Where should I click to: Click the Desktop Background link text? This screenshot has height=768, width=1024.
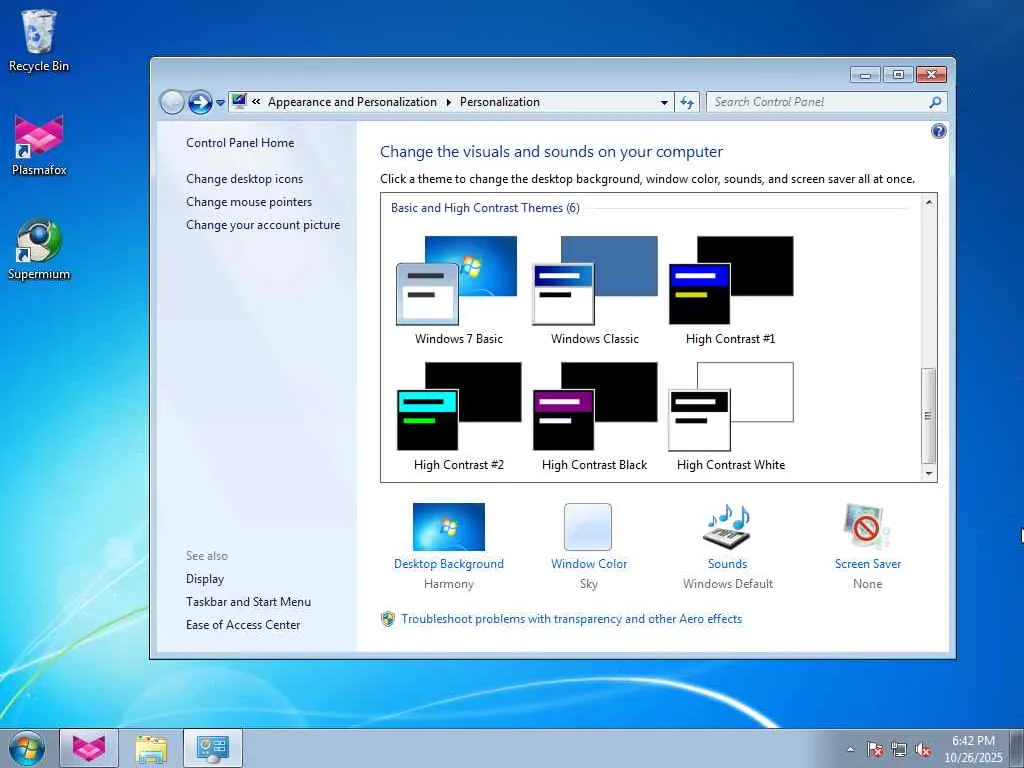449,564
